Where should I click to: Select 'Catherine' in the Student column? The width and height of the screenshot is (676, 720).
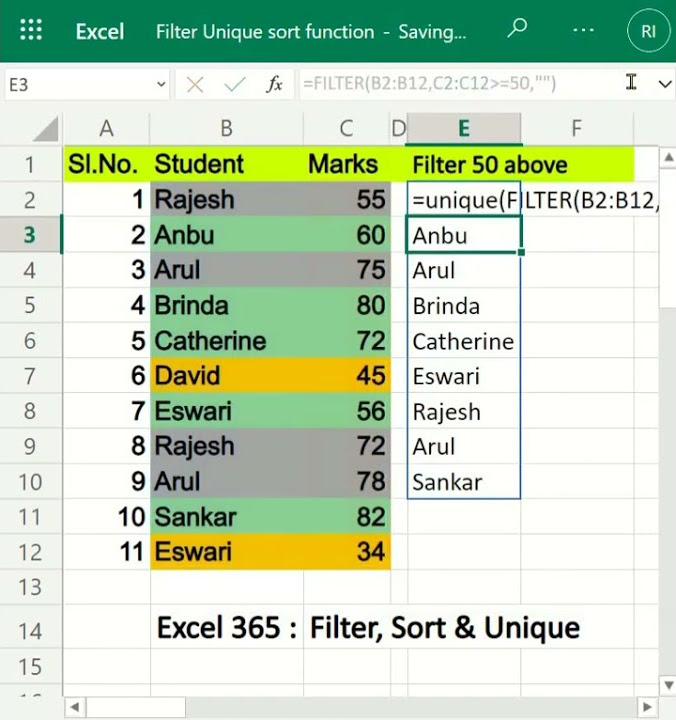[226, 341]
